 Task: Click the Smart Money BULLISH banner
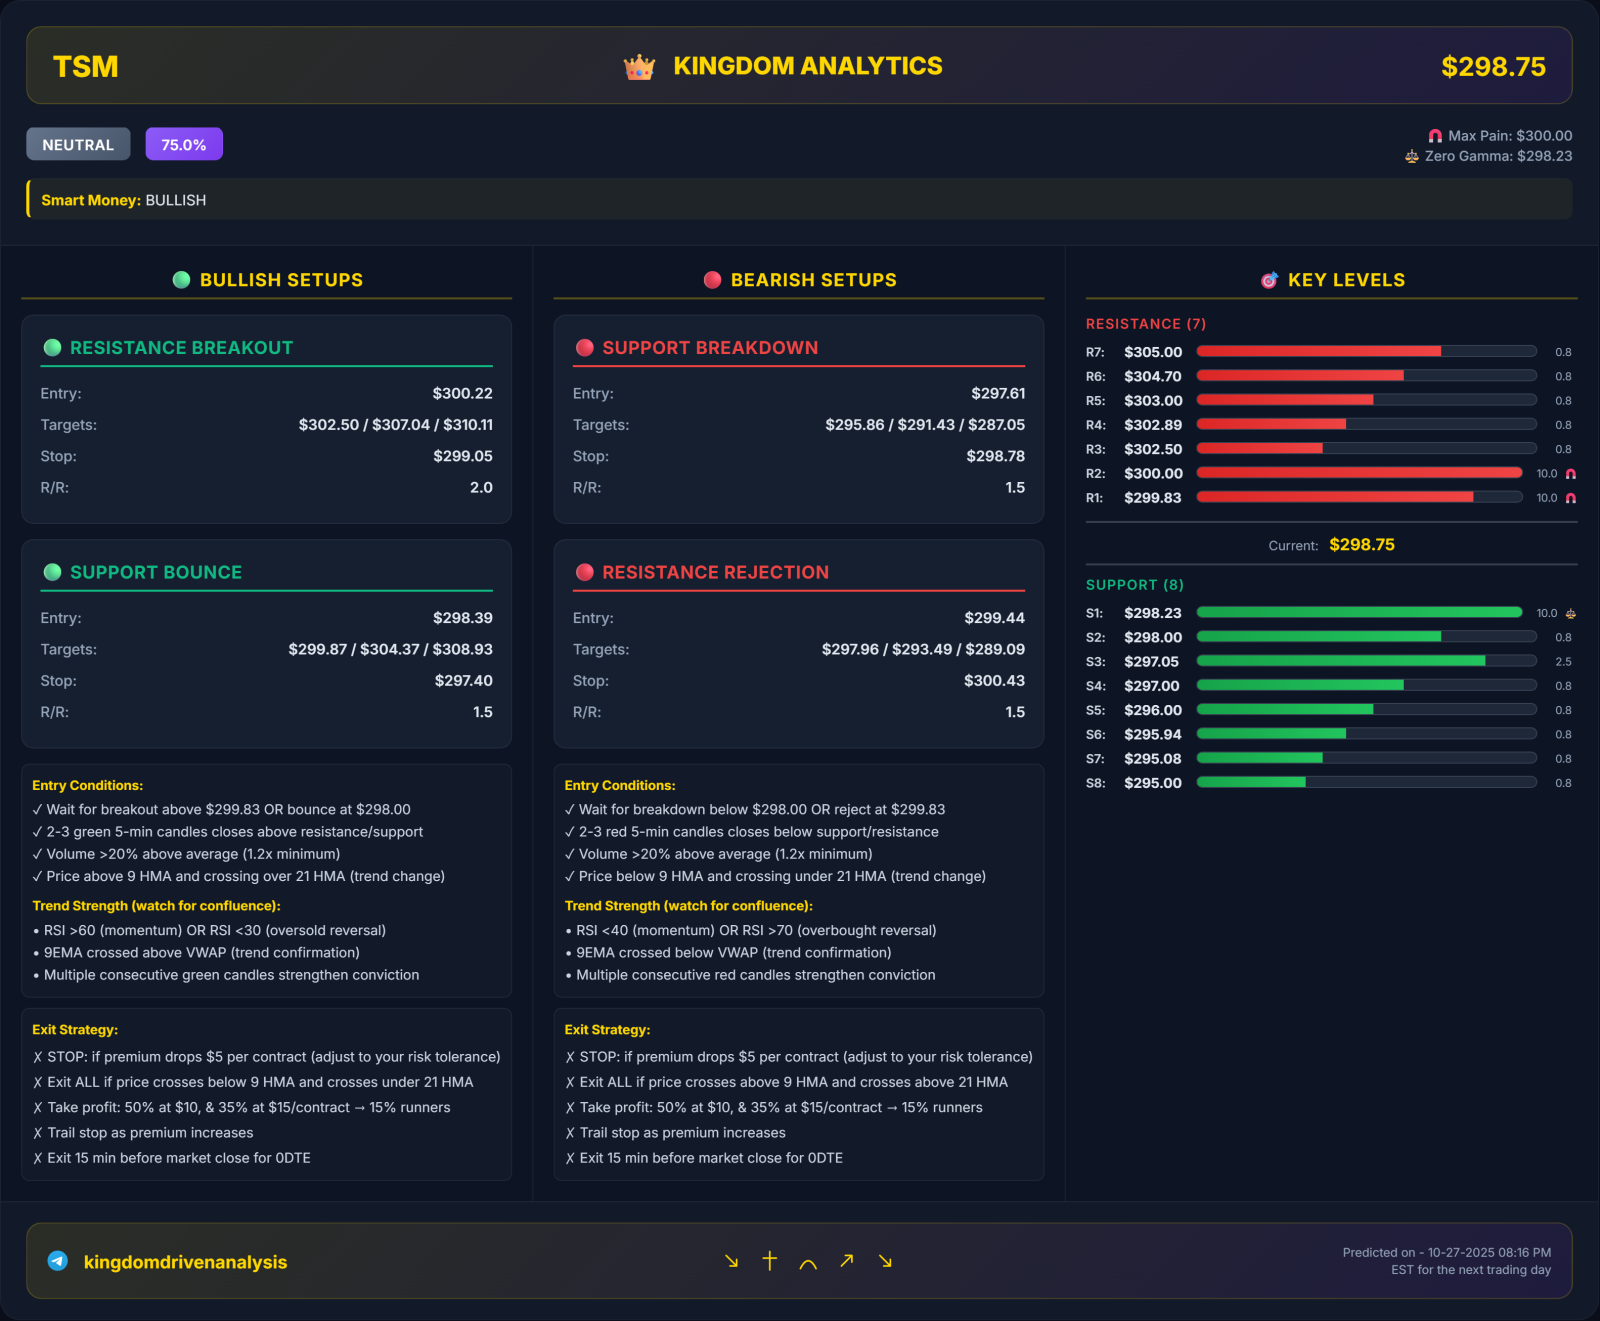pos(798,200)
